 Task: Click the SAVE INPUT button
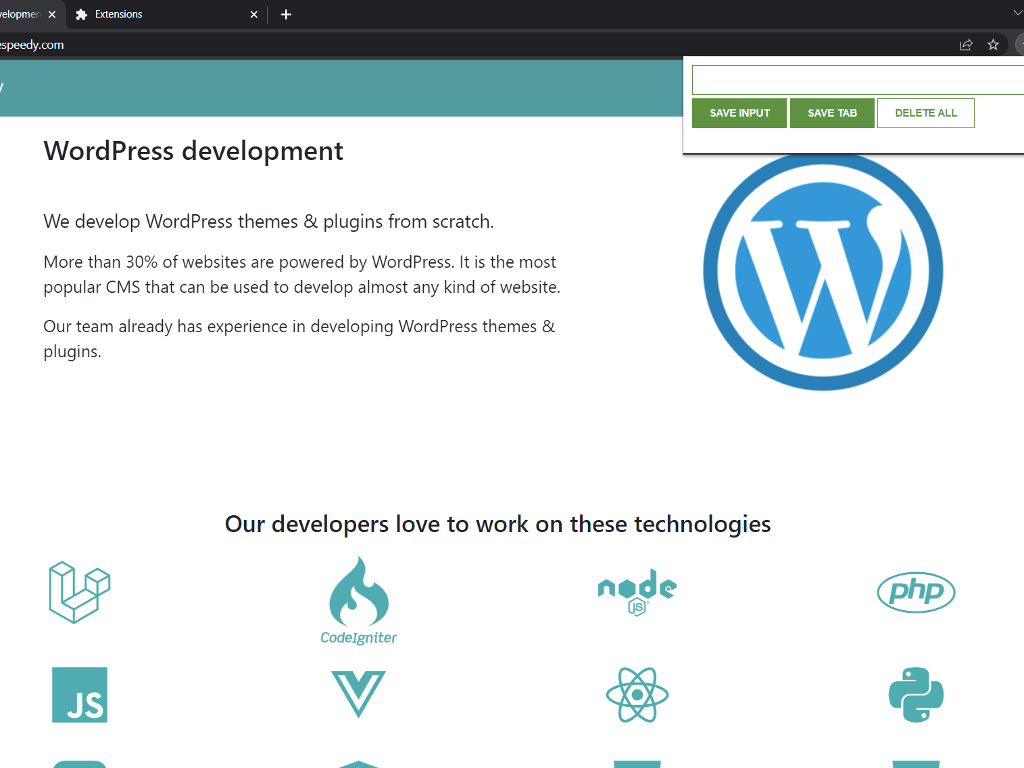click(739, 113)
